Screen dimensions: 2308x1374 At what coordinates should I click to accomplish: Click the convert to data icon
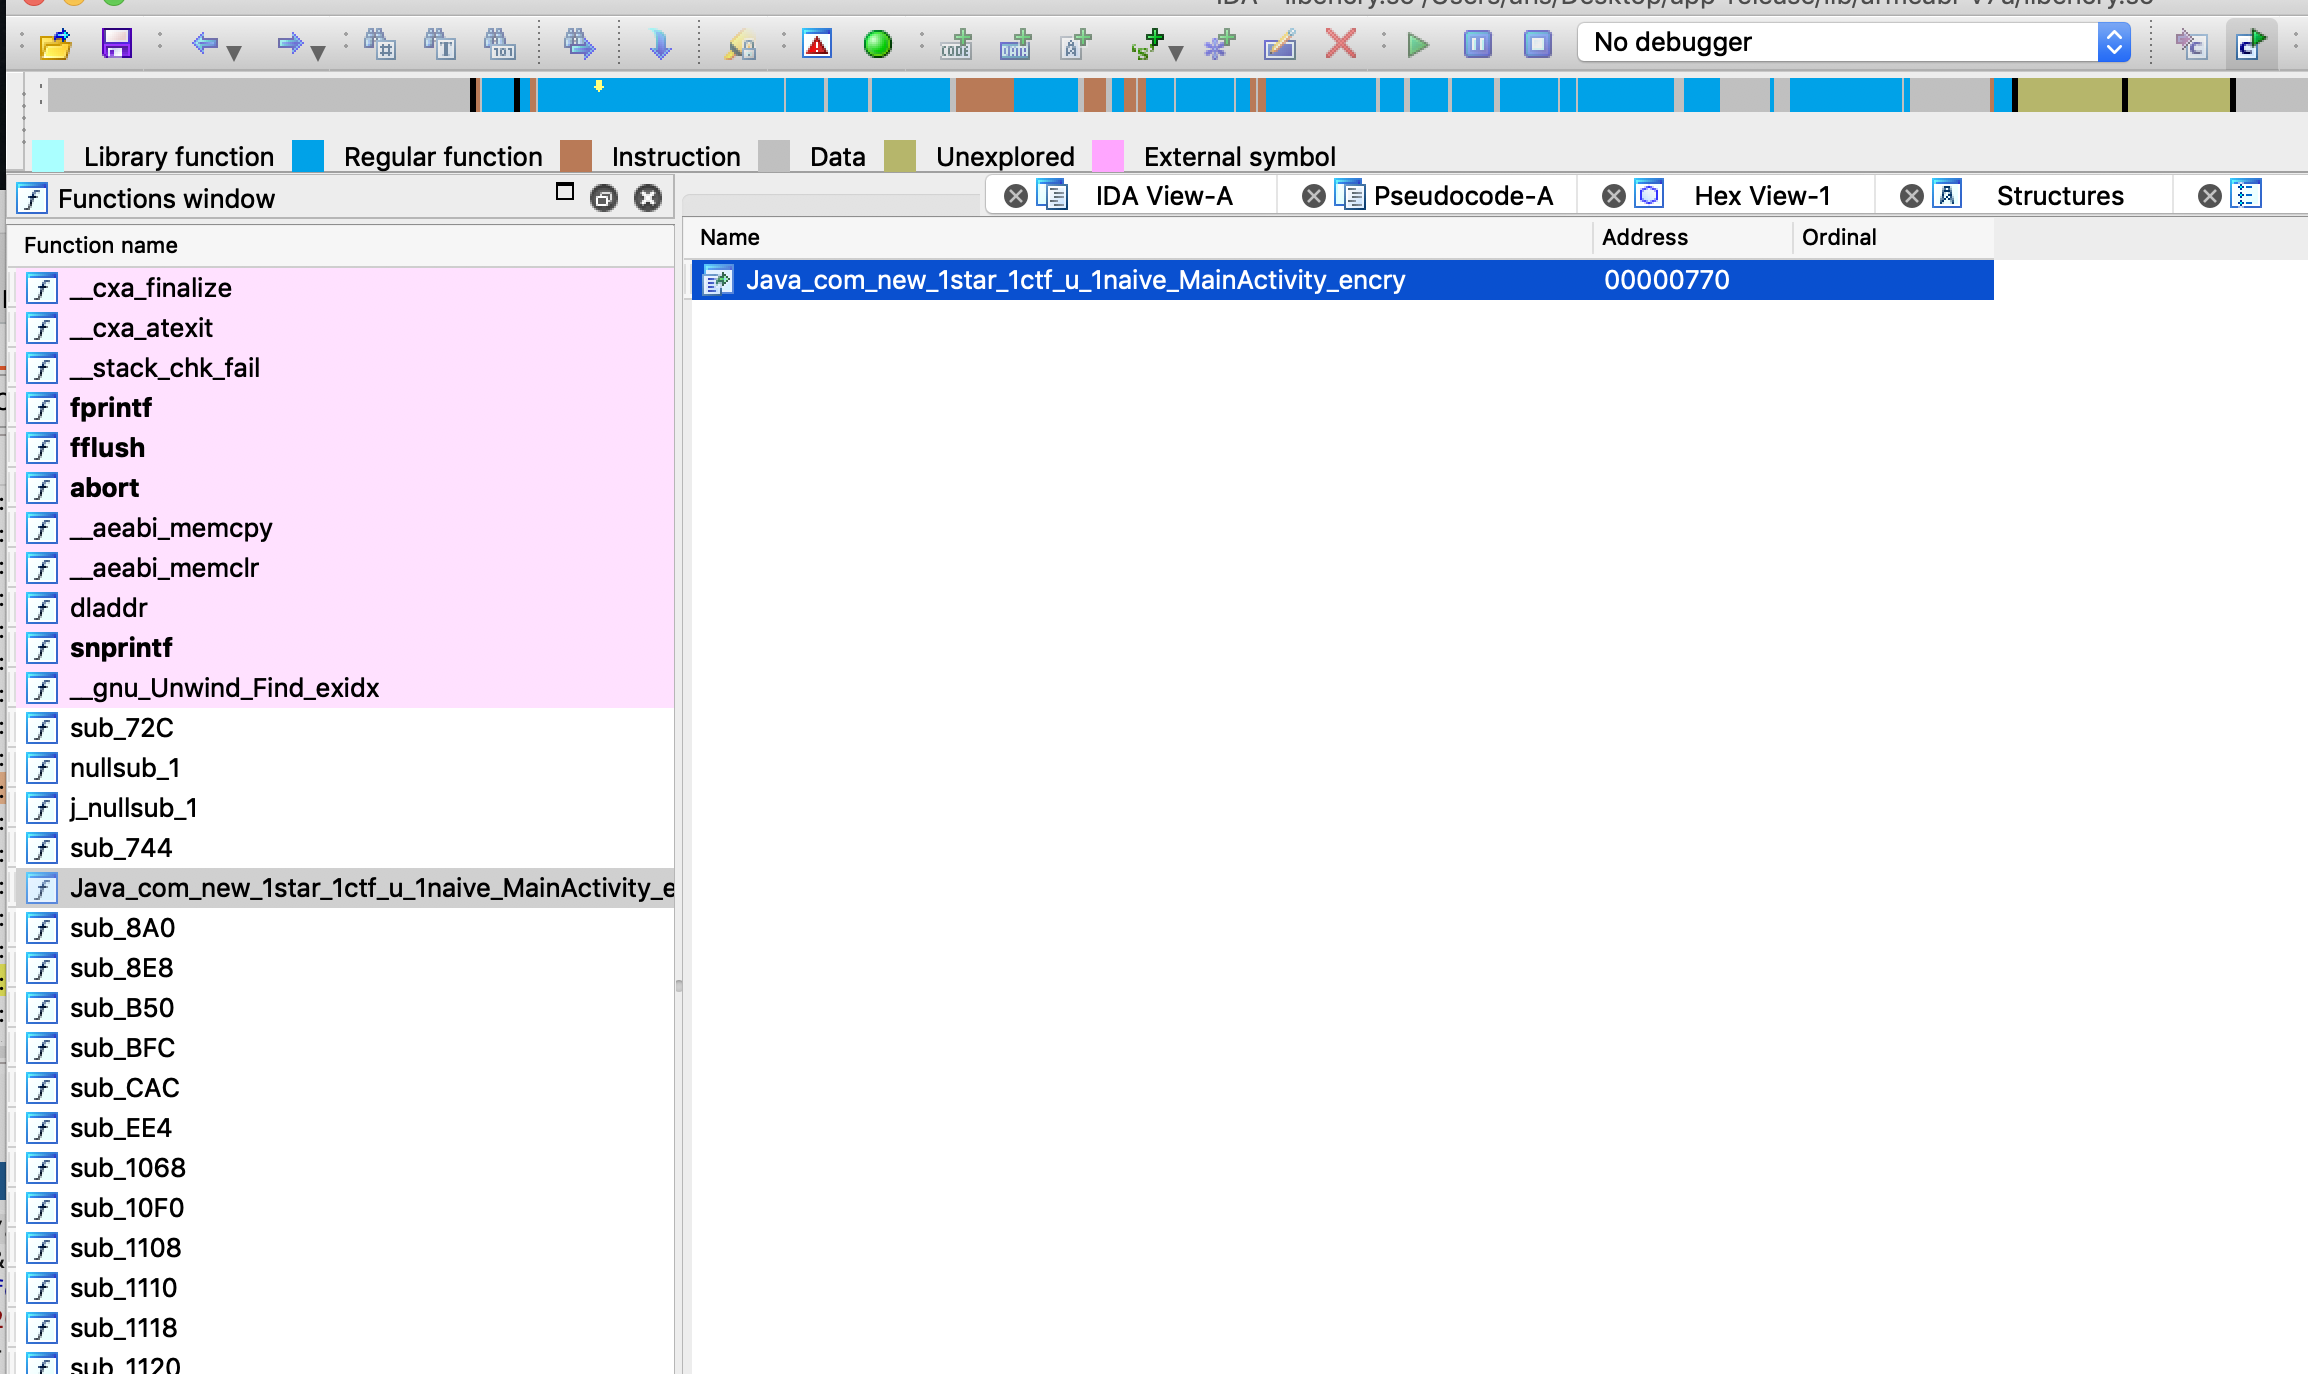(1015, 44)
